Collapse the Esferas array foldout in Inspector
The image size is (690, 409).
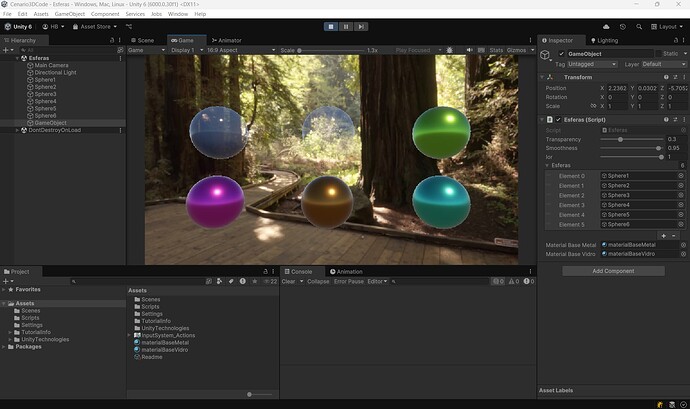coord(547,166)
